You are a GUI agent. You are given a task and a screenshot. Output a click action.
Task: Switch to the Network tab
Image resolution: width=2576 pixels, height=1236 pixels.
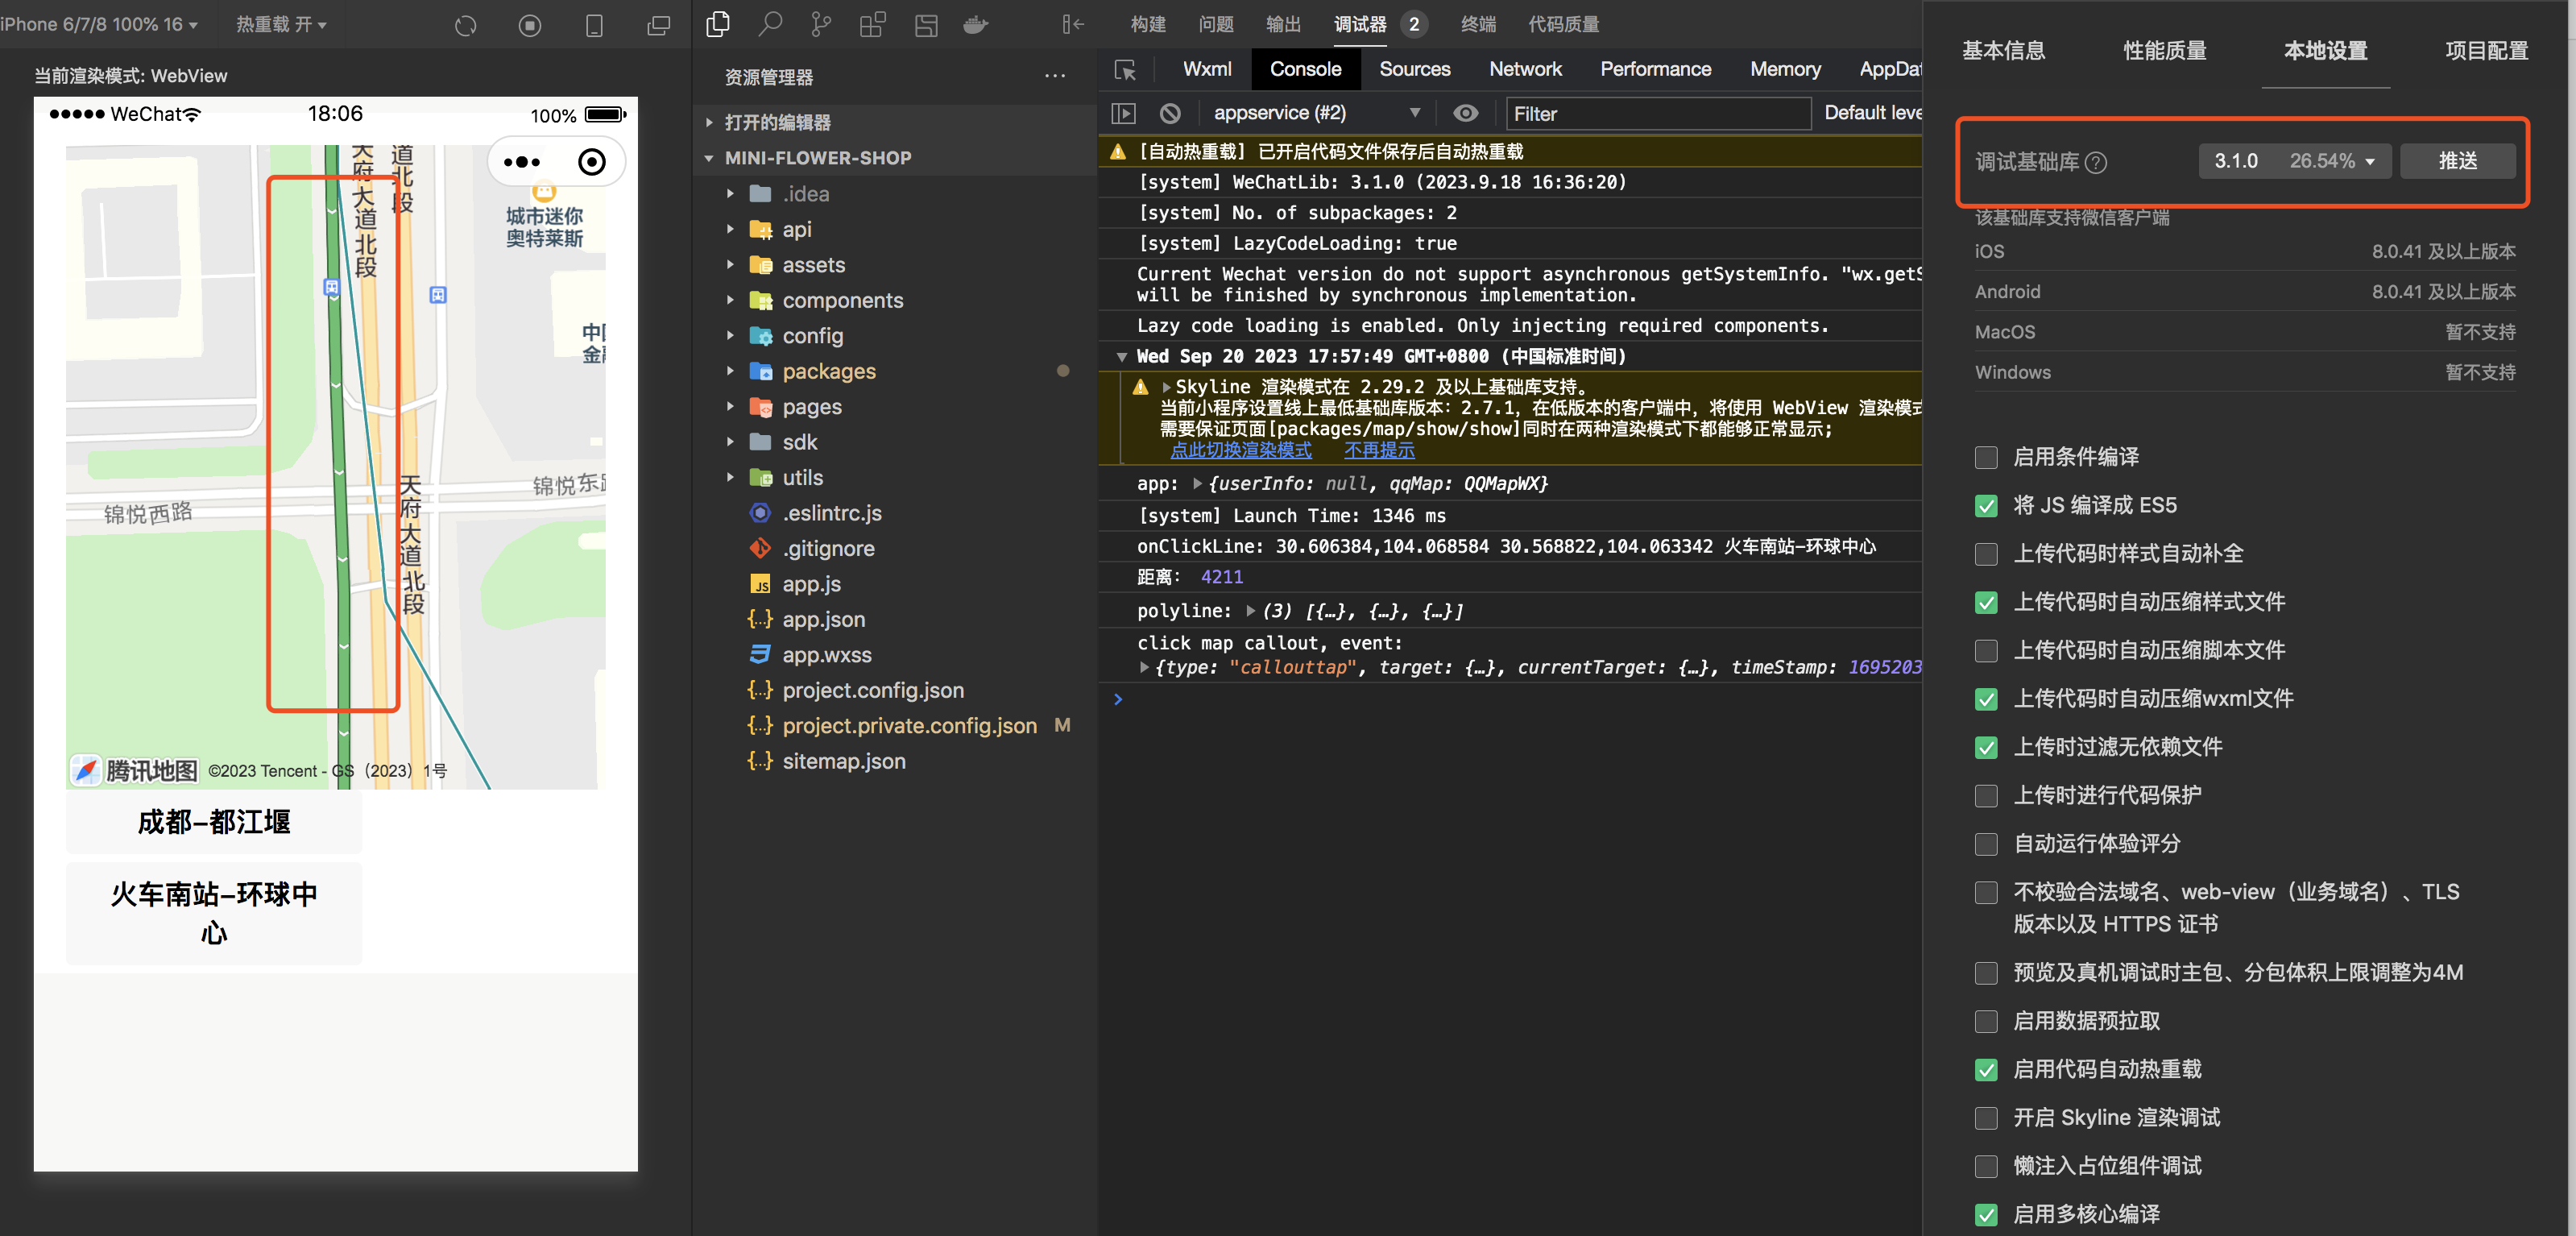point(1524,69)
